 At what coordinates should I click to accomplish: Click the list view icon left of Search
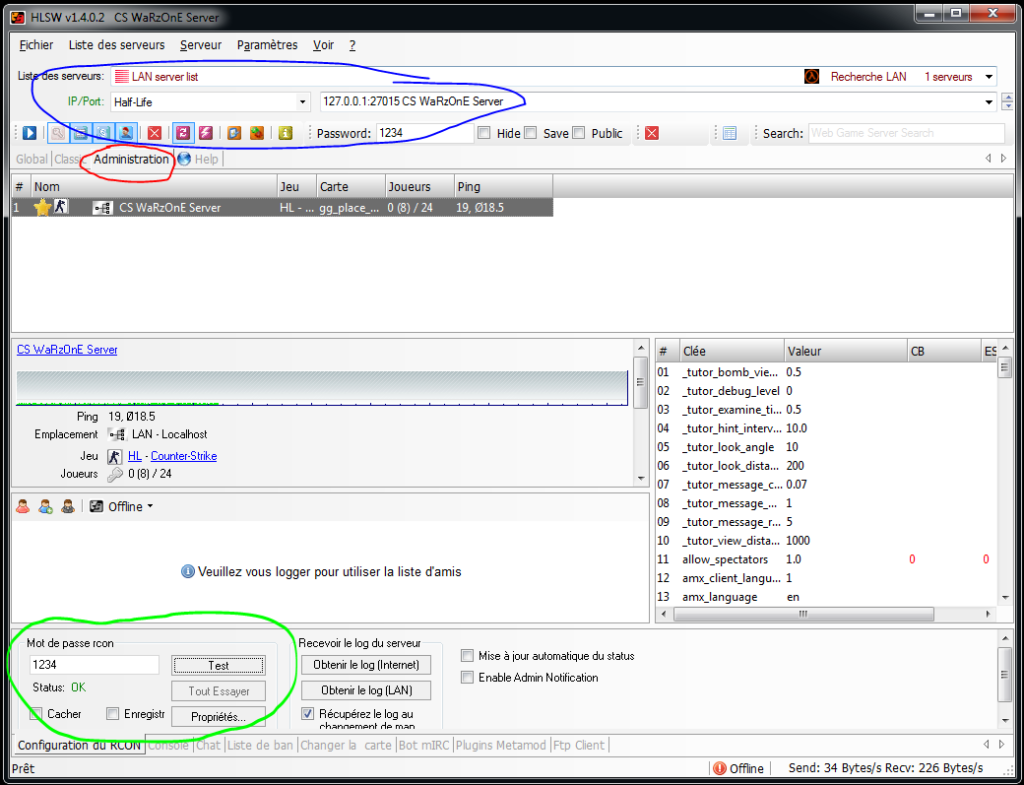pos(729,133)
